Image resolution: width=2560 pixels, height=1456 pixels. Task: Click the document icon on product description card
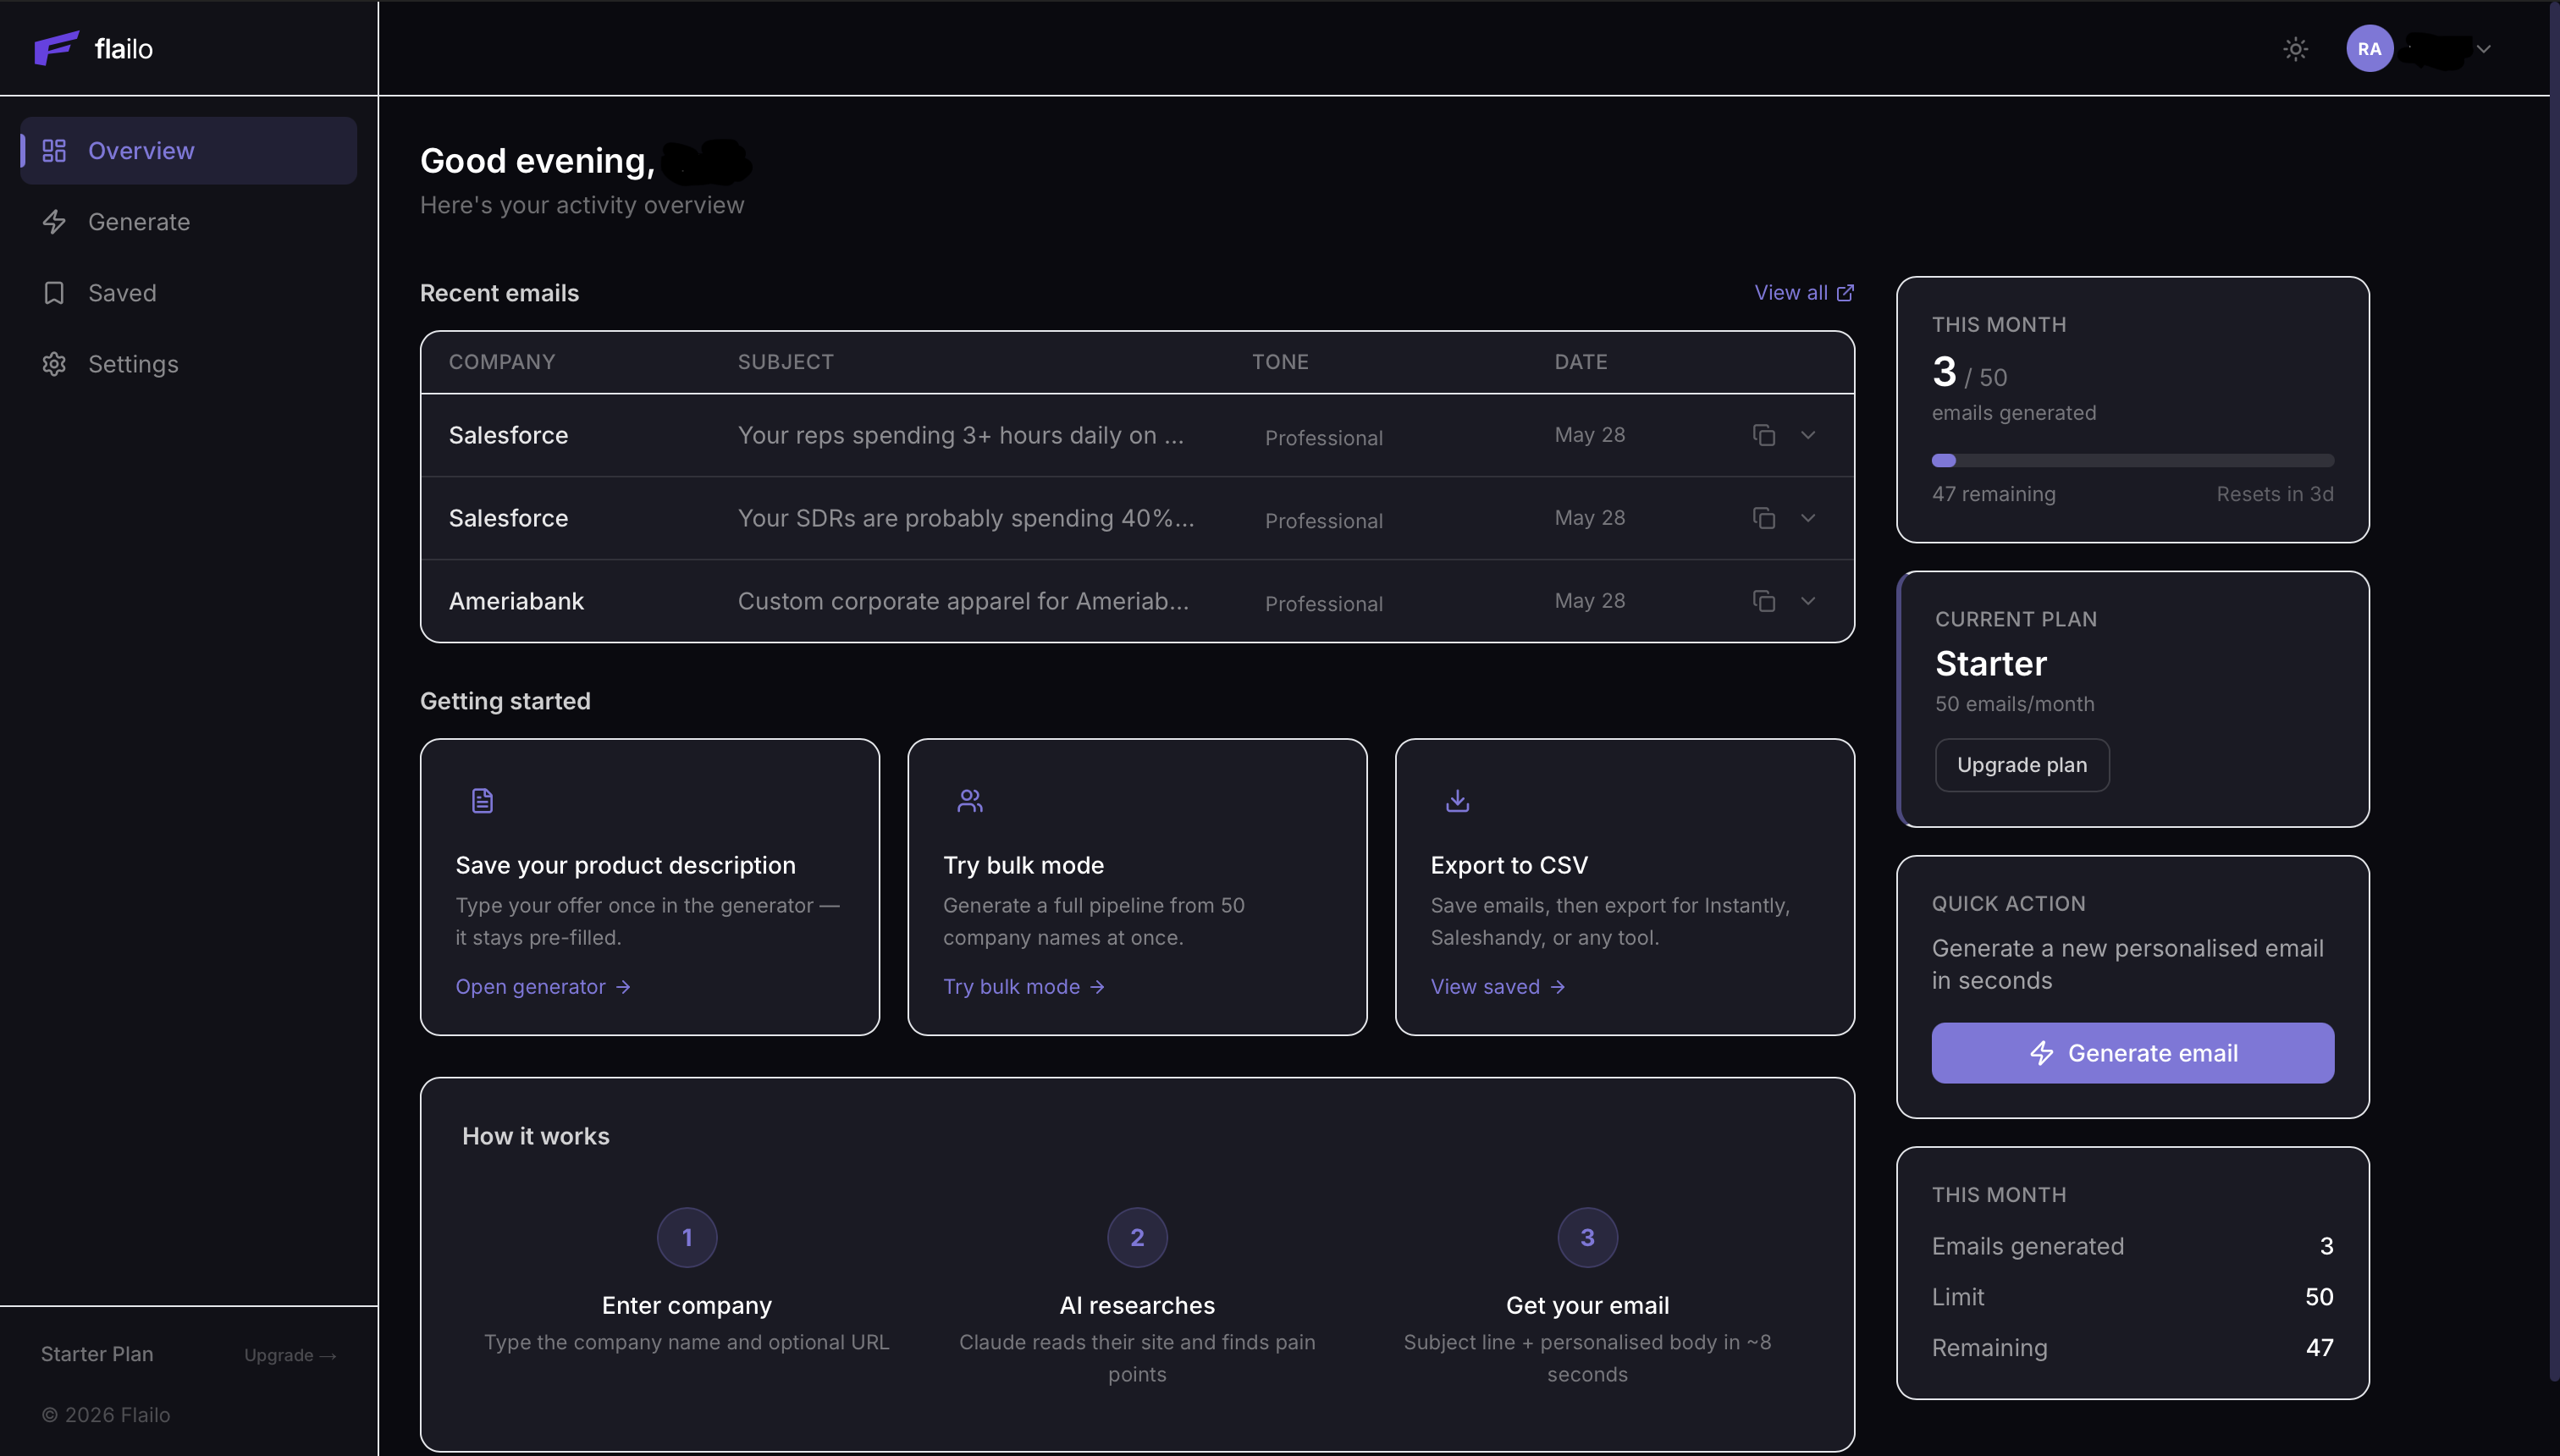click(x=482, y=801)
